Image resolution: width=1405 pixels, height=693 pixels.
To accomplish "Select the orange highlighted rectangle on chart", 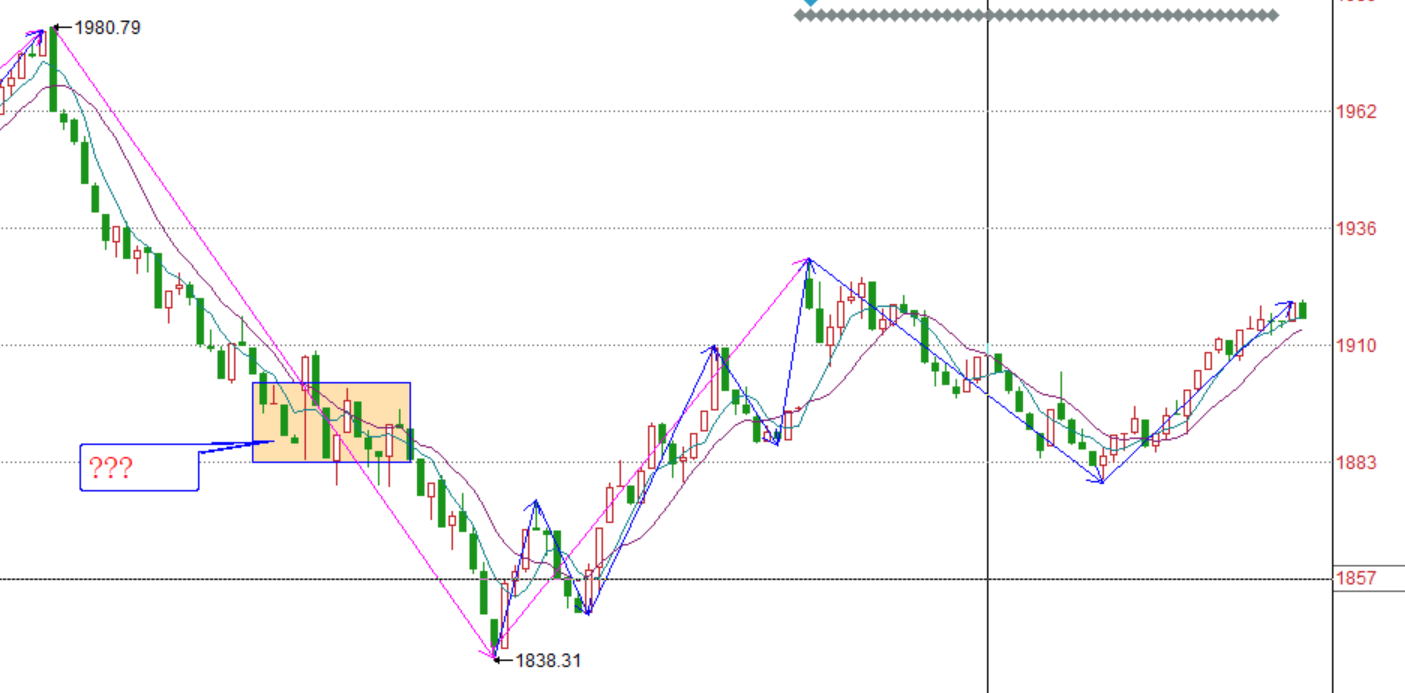I will tap(331, 422).
